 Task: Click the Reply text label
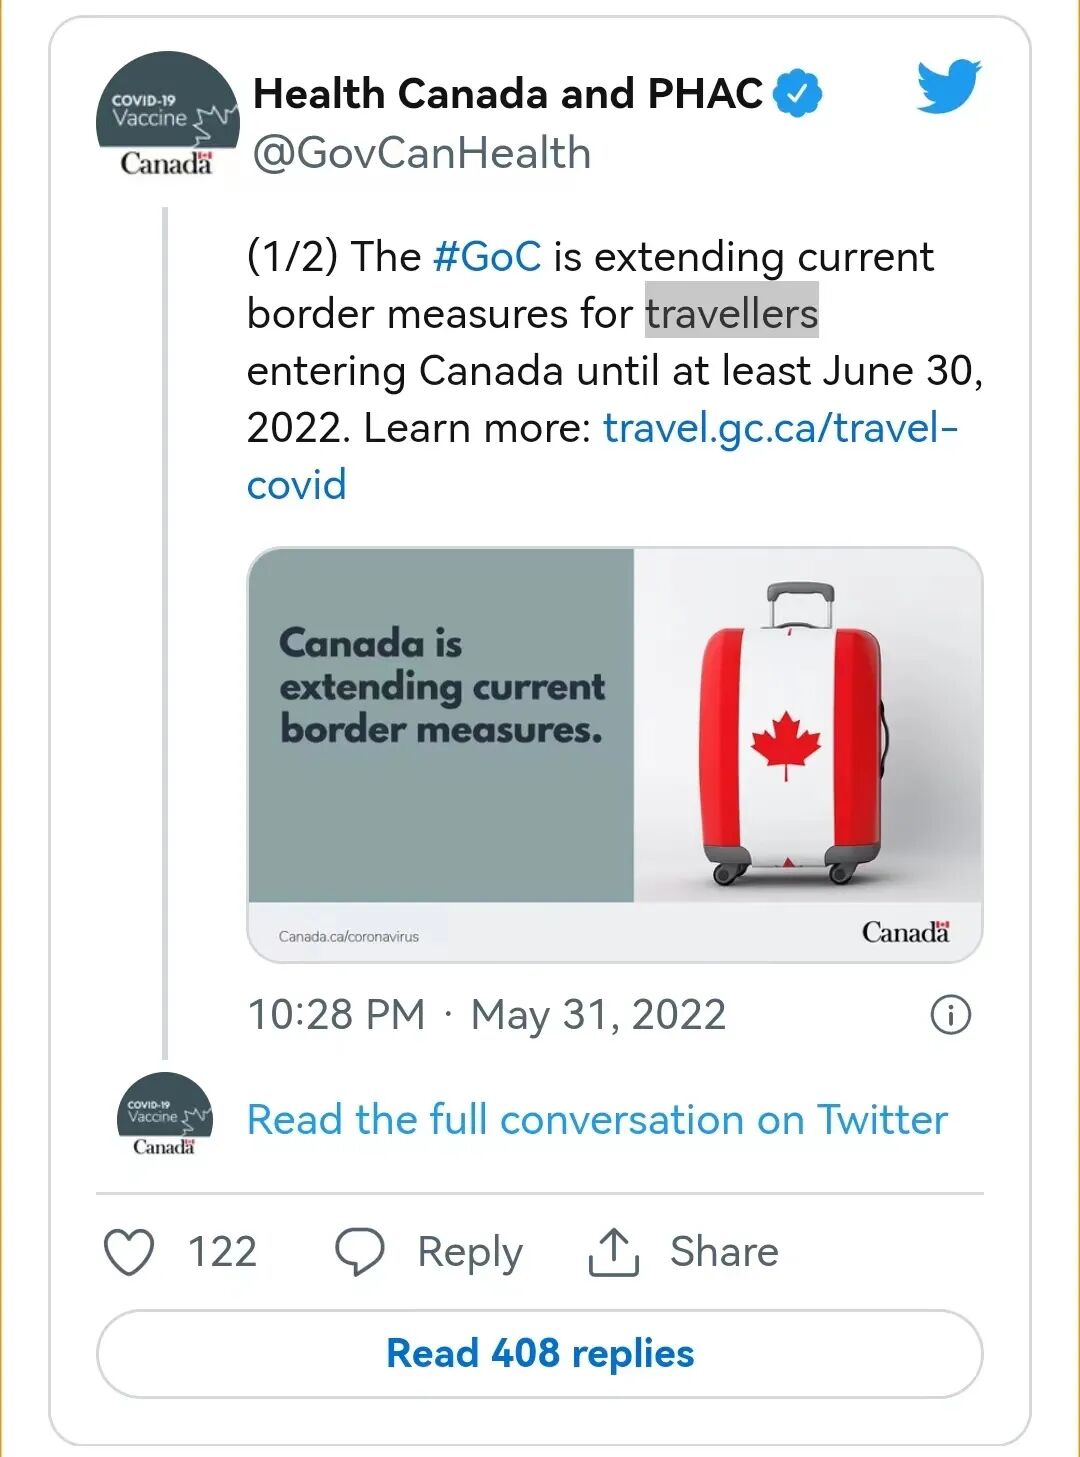pyautogui.click(x=470, y=1252)
